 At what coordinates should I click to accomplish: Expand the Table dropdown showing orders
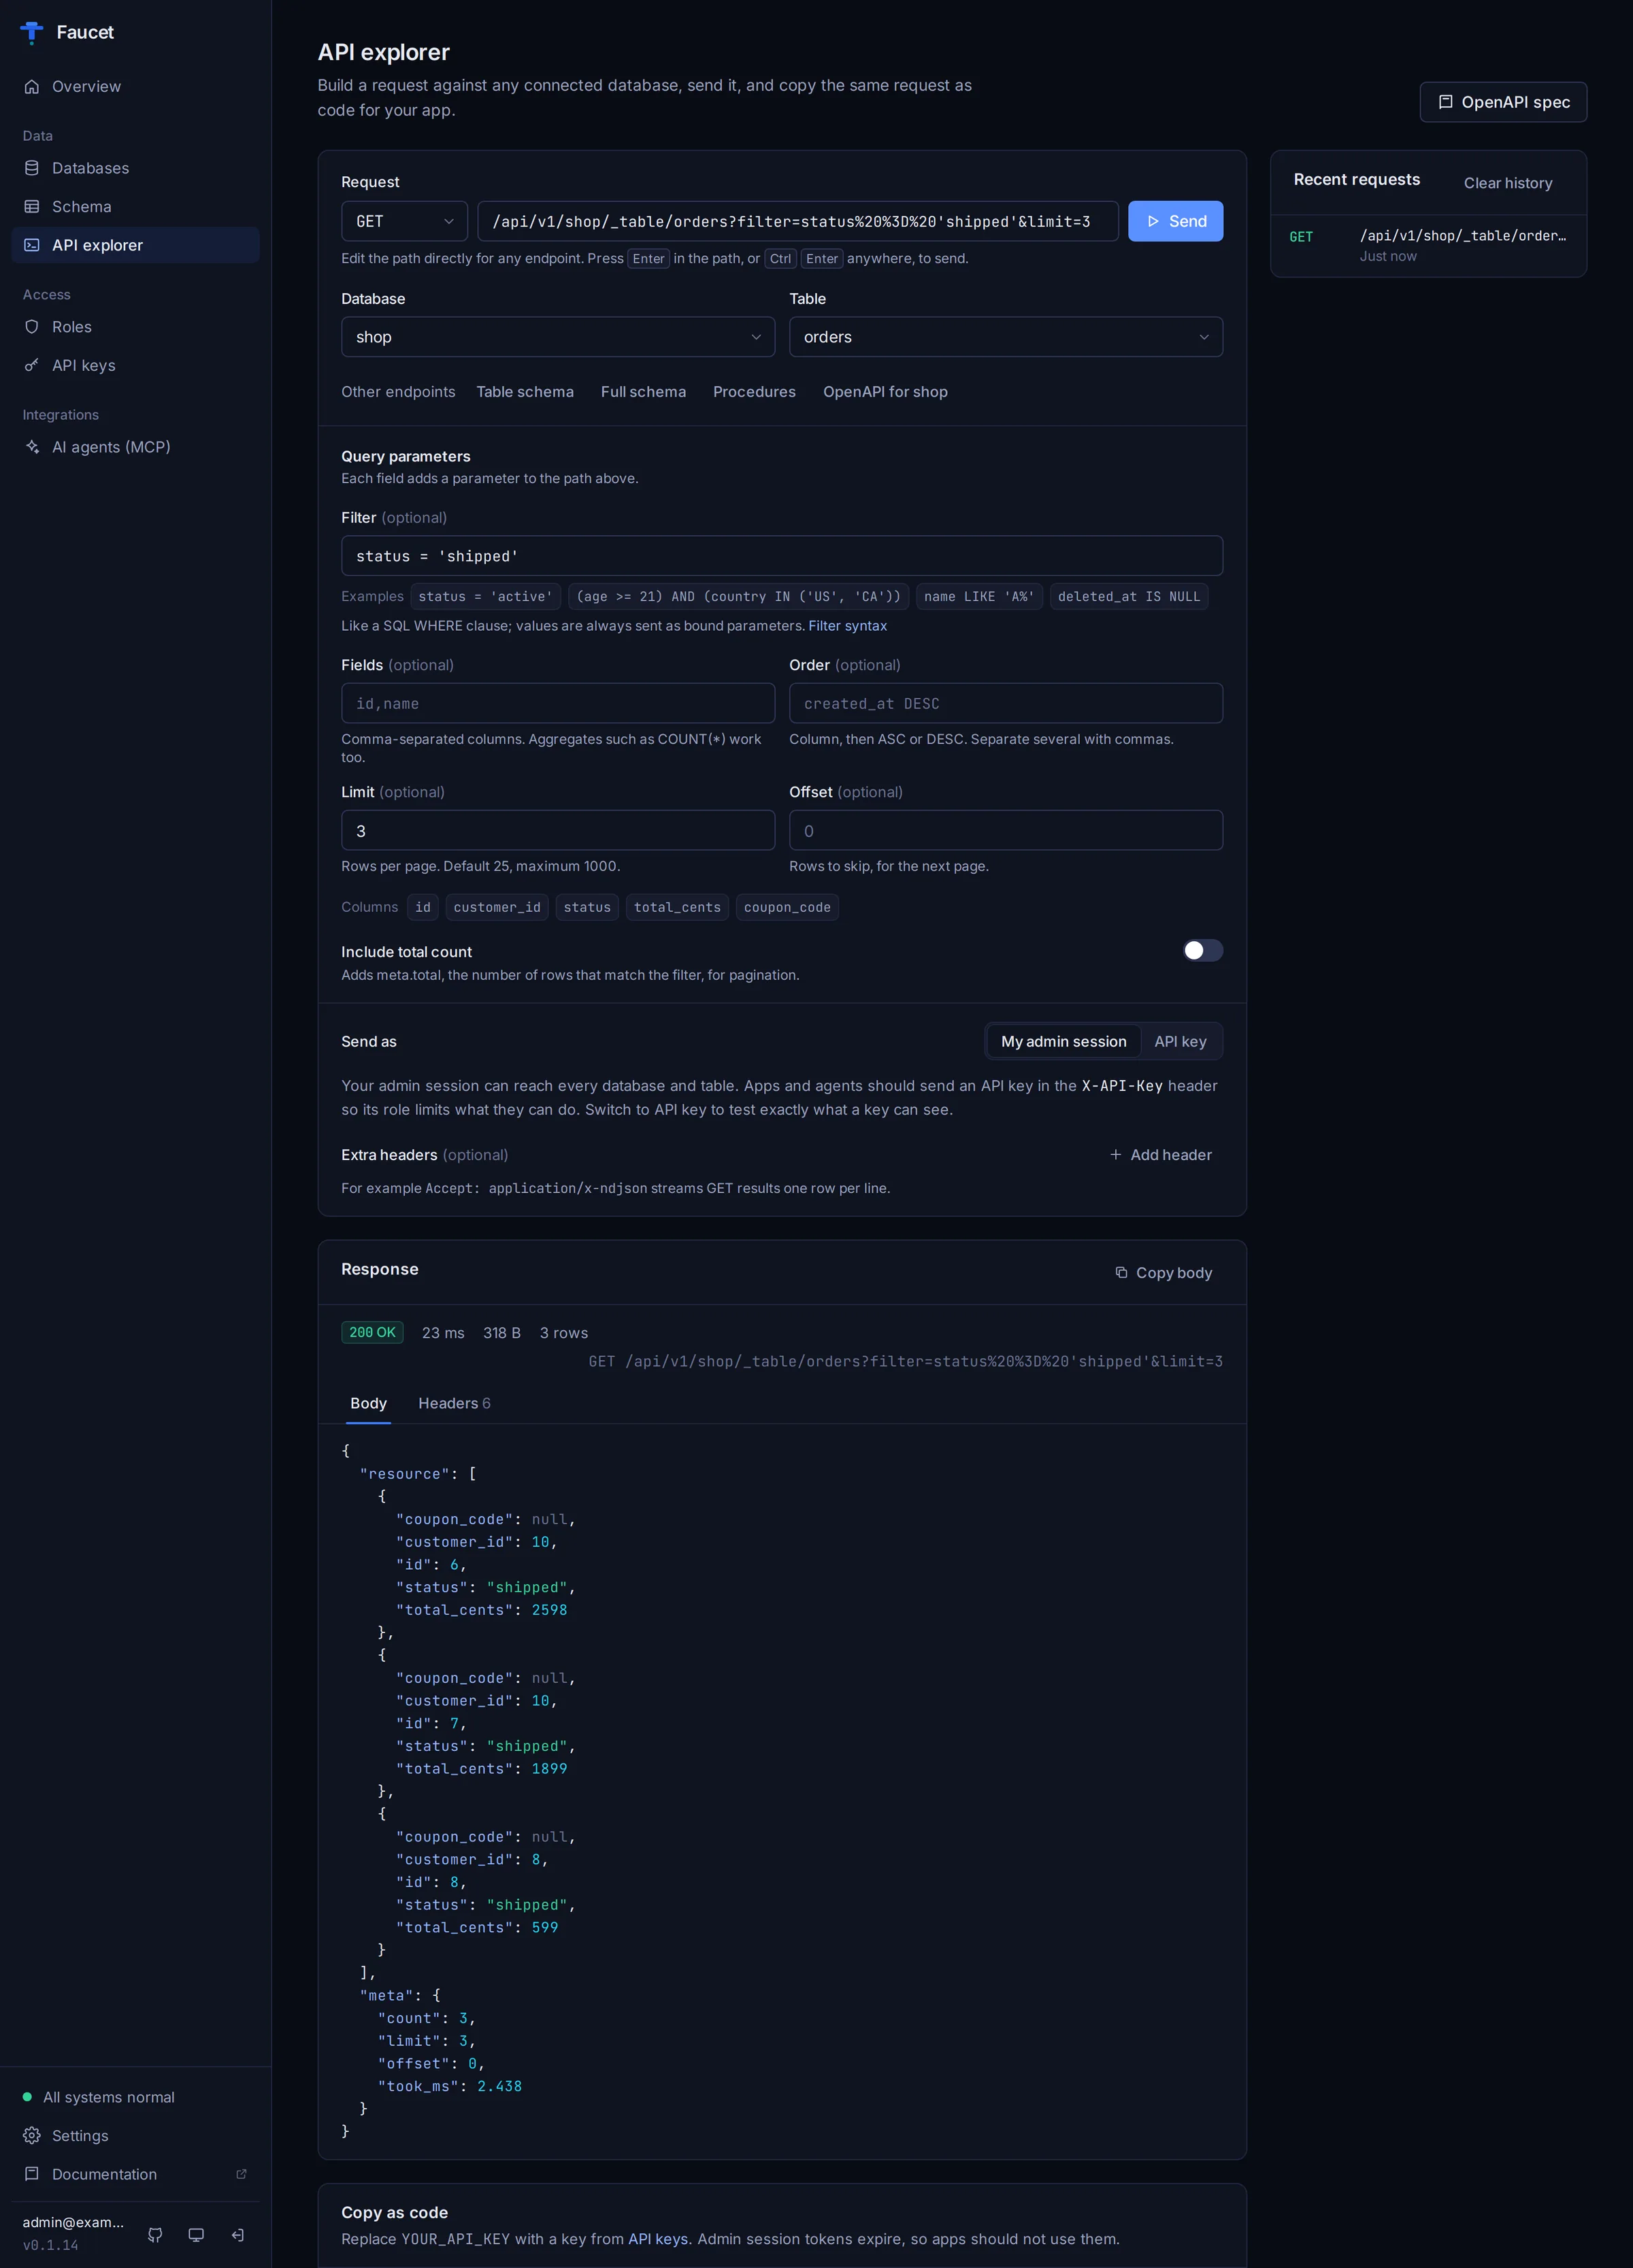(x=1005, y=337)
